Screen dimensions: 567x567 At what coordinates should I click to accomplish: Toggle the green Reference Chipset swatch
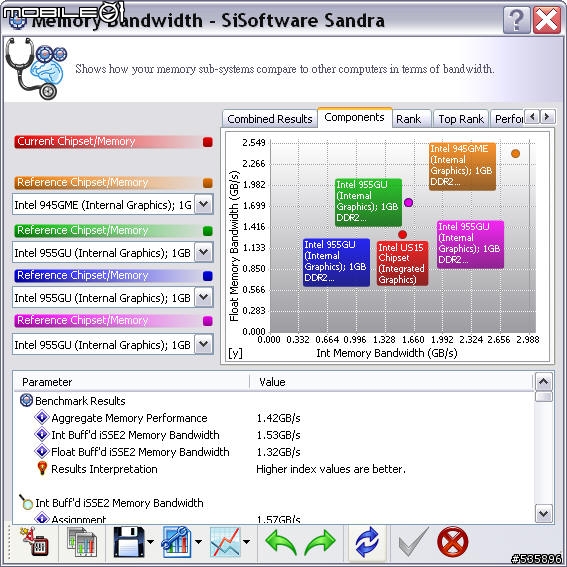(208, 230)
